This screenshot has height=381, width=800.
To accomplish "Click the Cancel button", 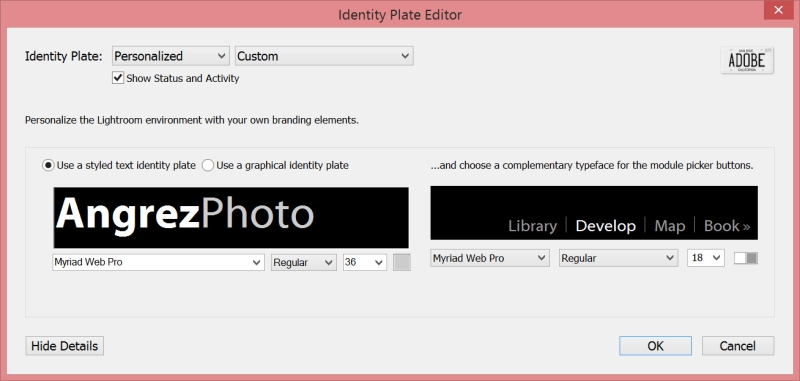I will tap(738, 346).
